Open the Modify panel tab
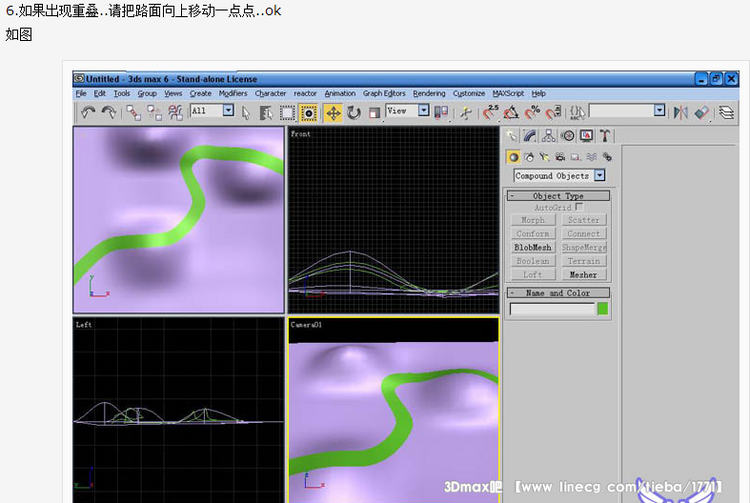Image resolution: width=750 pixels, height=503 pixels. [x=530, y=136]
